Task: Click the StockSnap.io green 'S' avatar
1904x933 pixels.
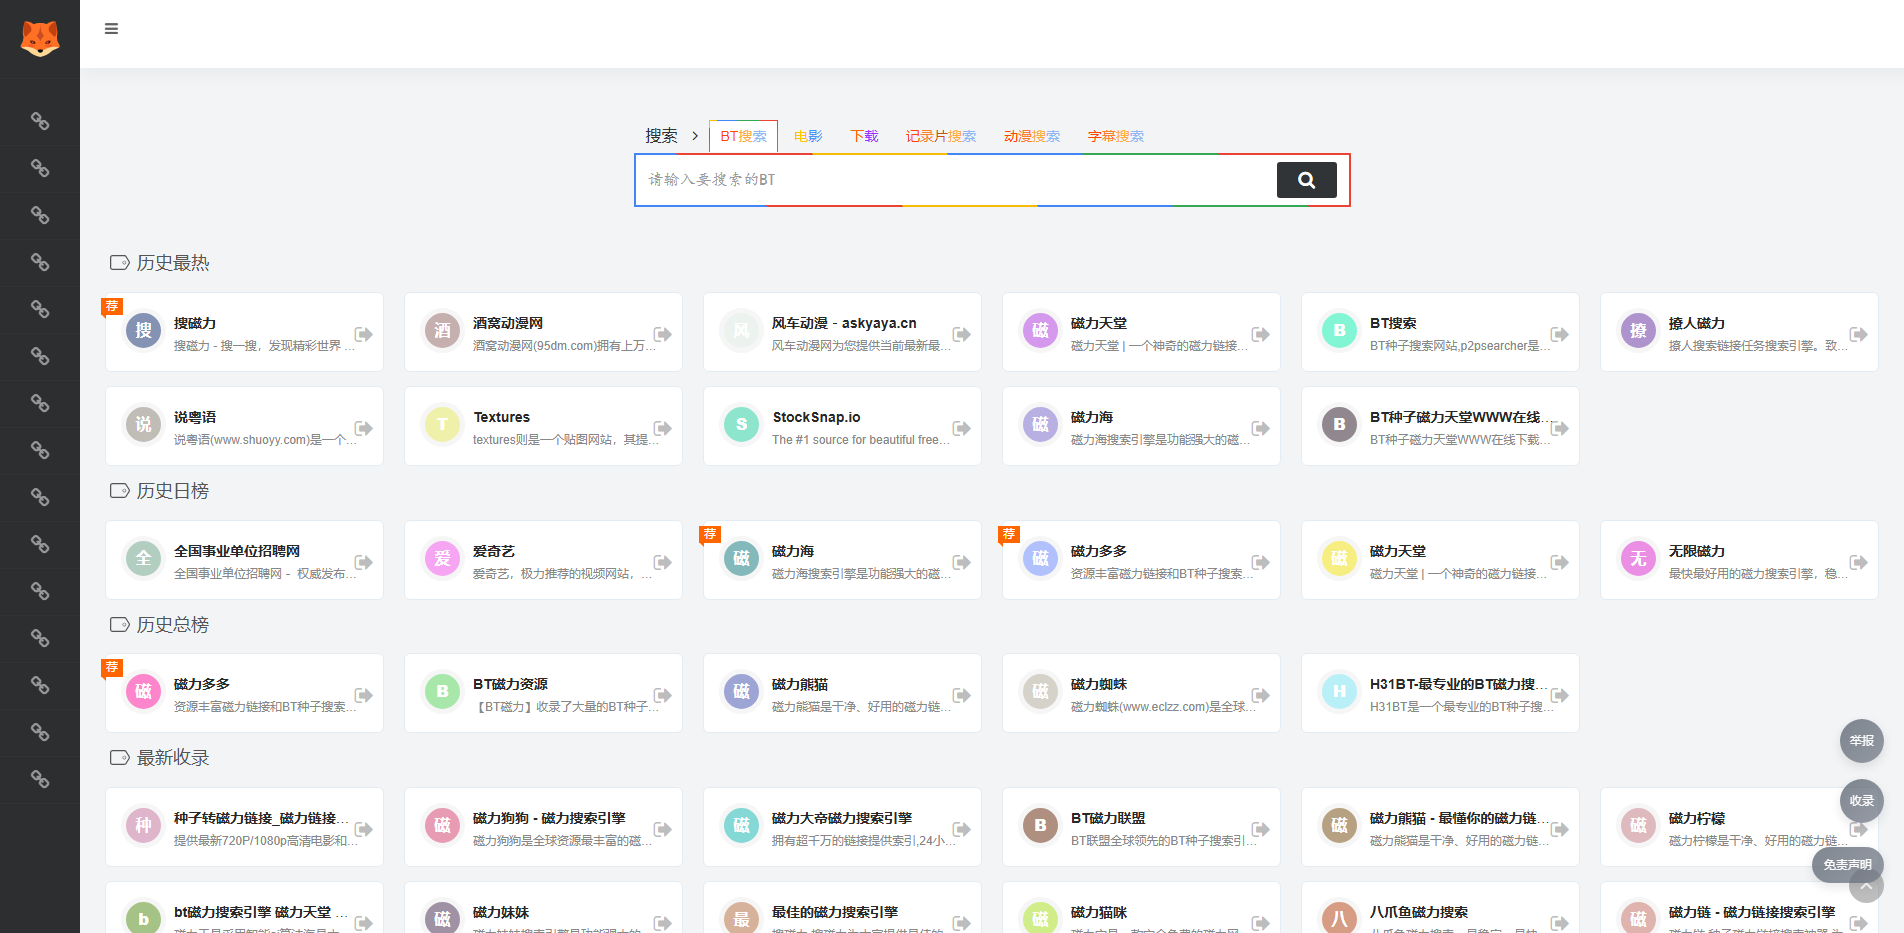Action: (x=741, y=425)
